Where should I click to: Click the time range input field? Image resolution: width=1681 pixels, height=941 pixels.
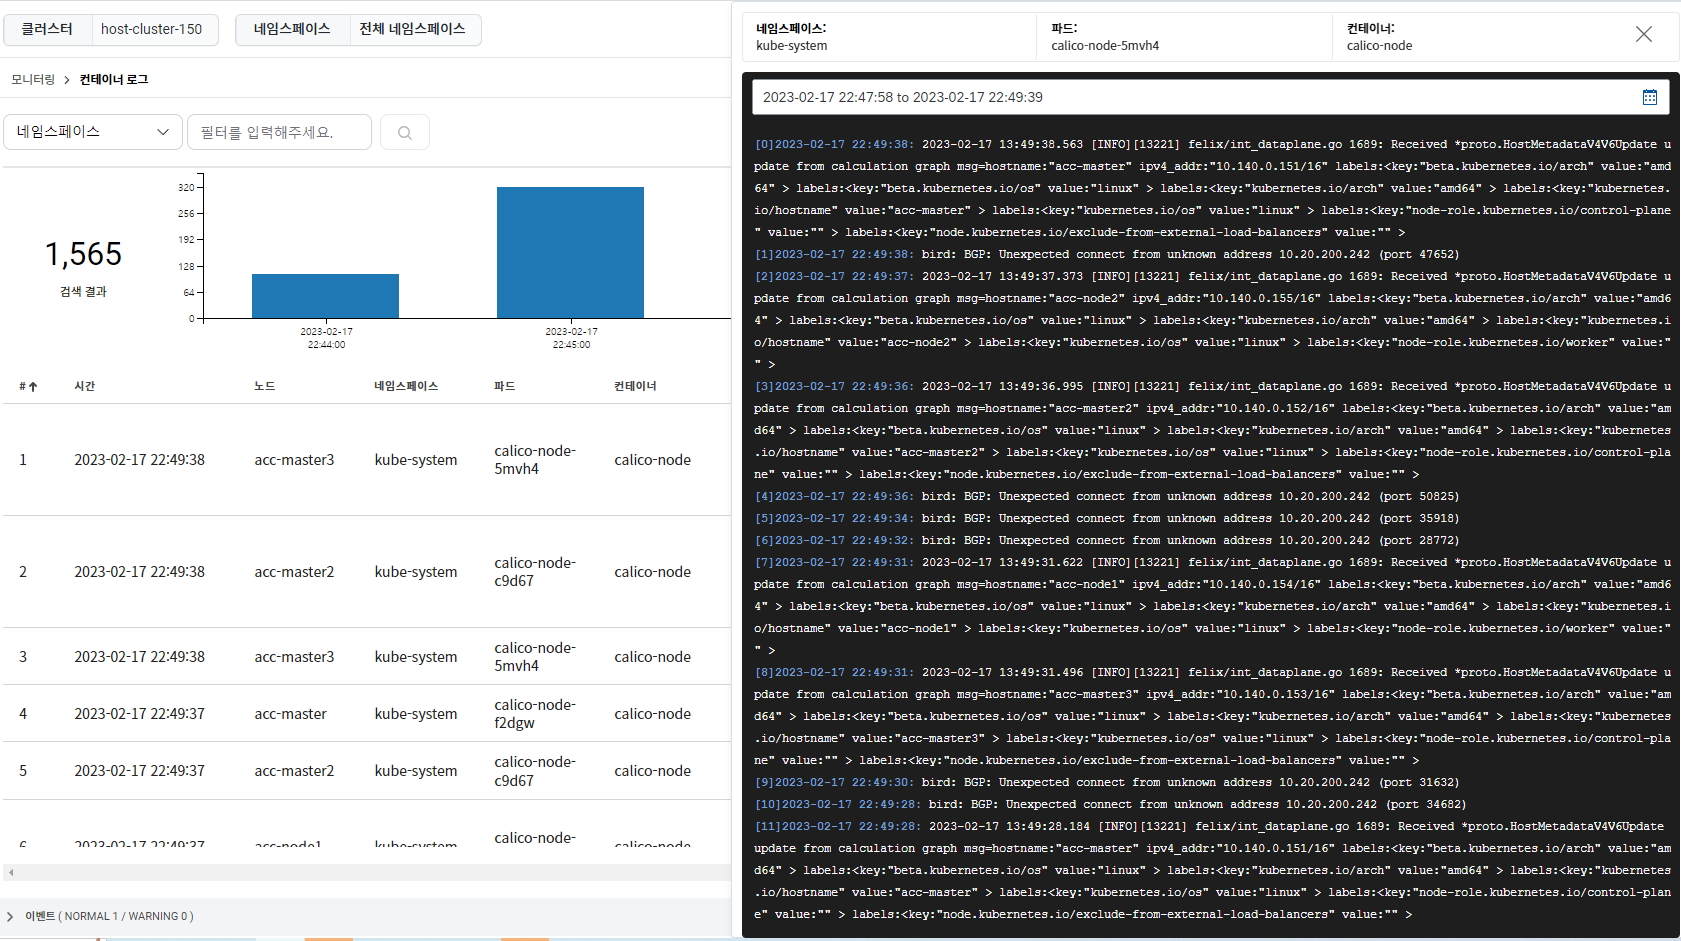[x=1210, y=97]
